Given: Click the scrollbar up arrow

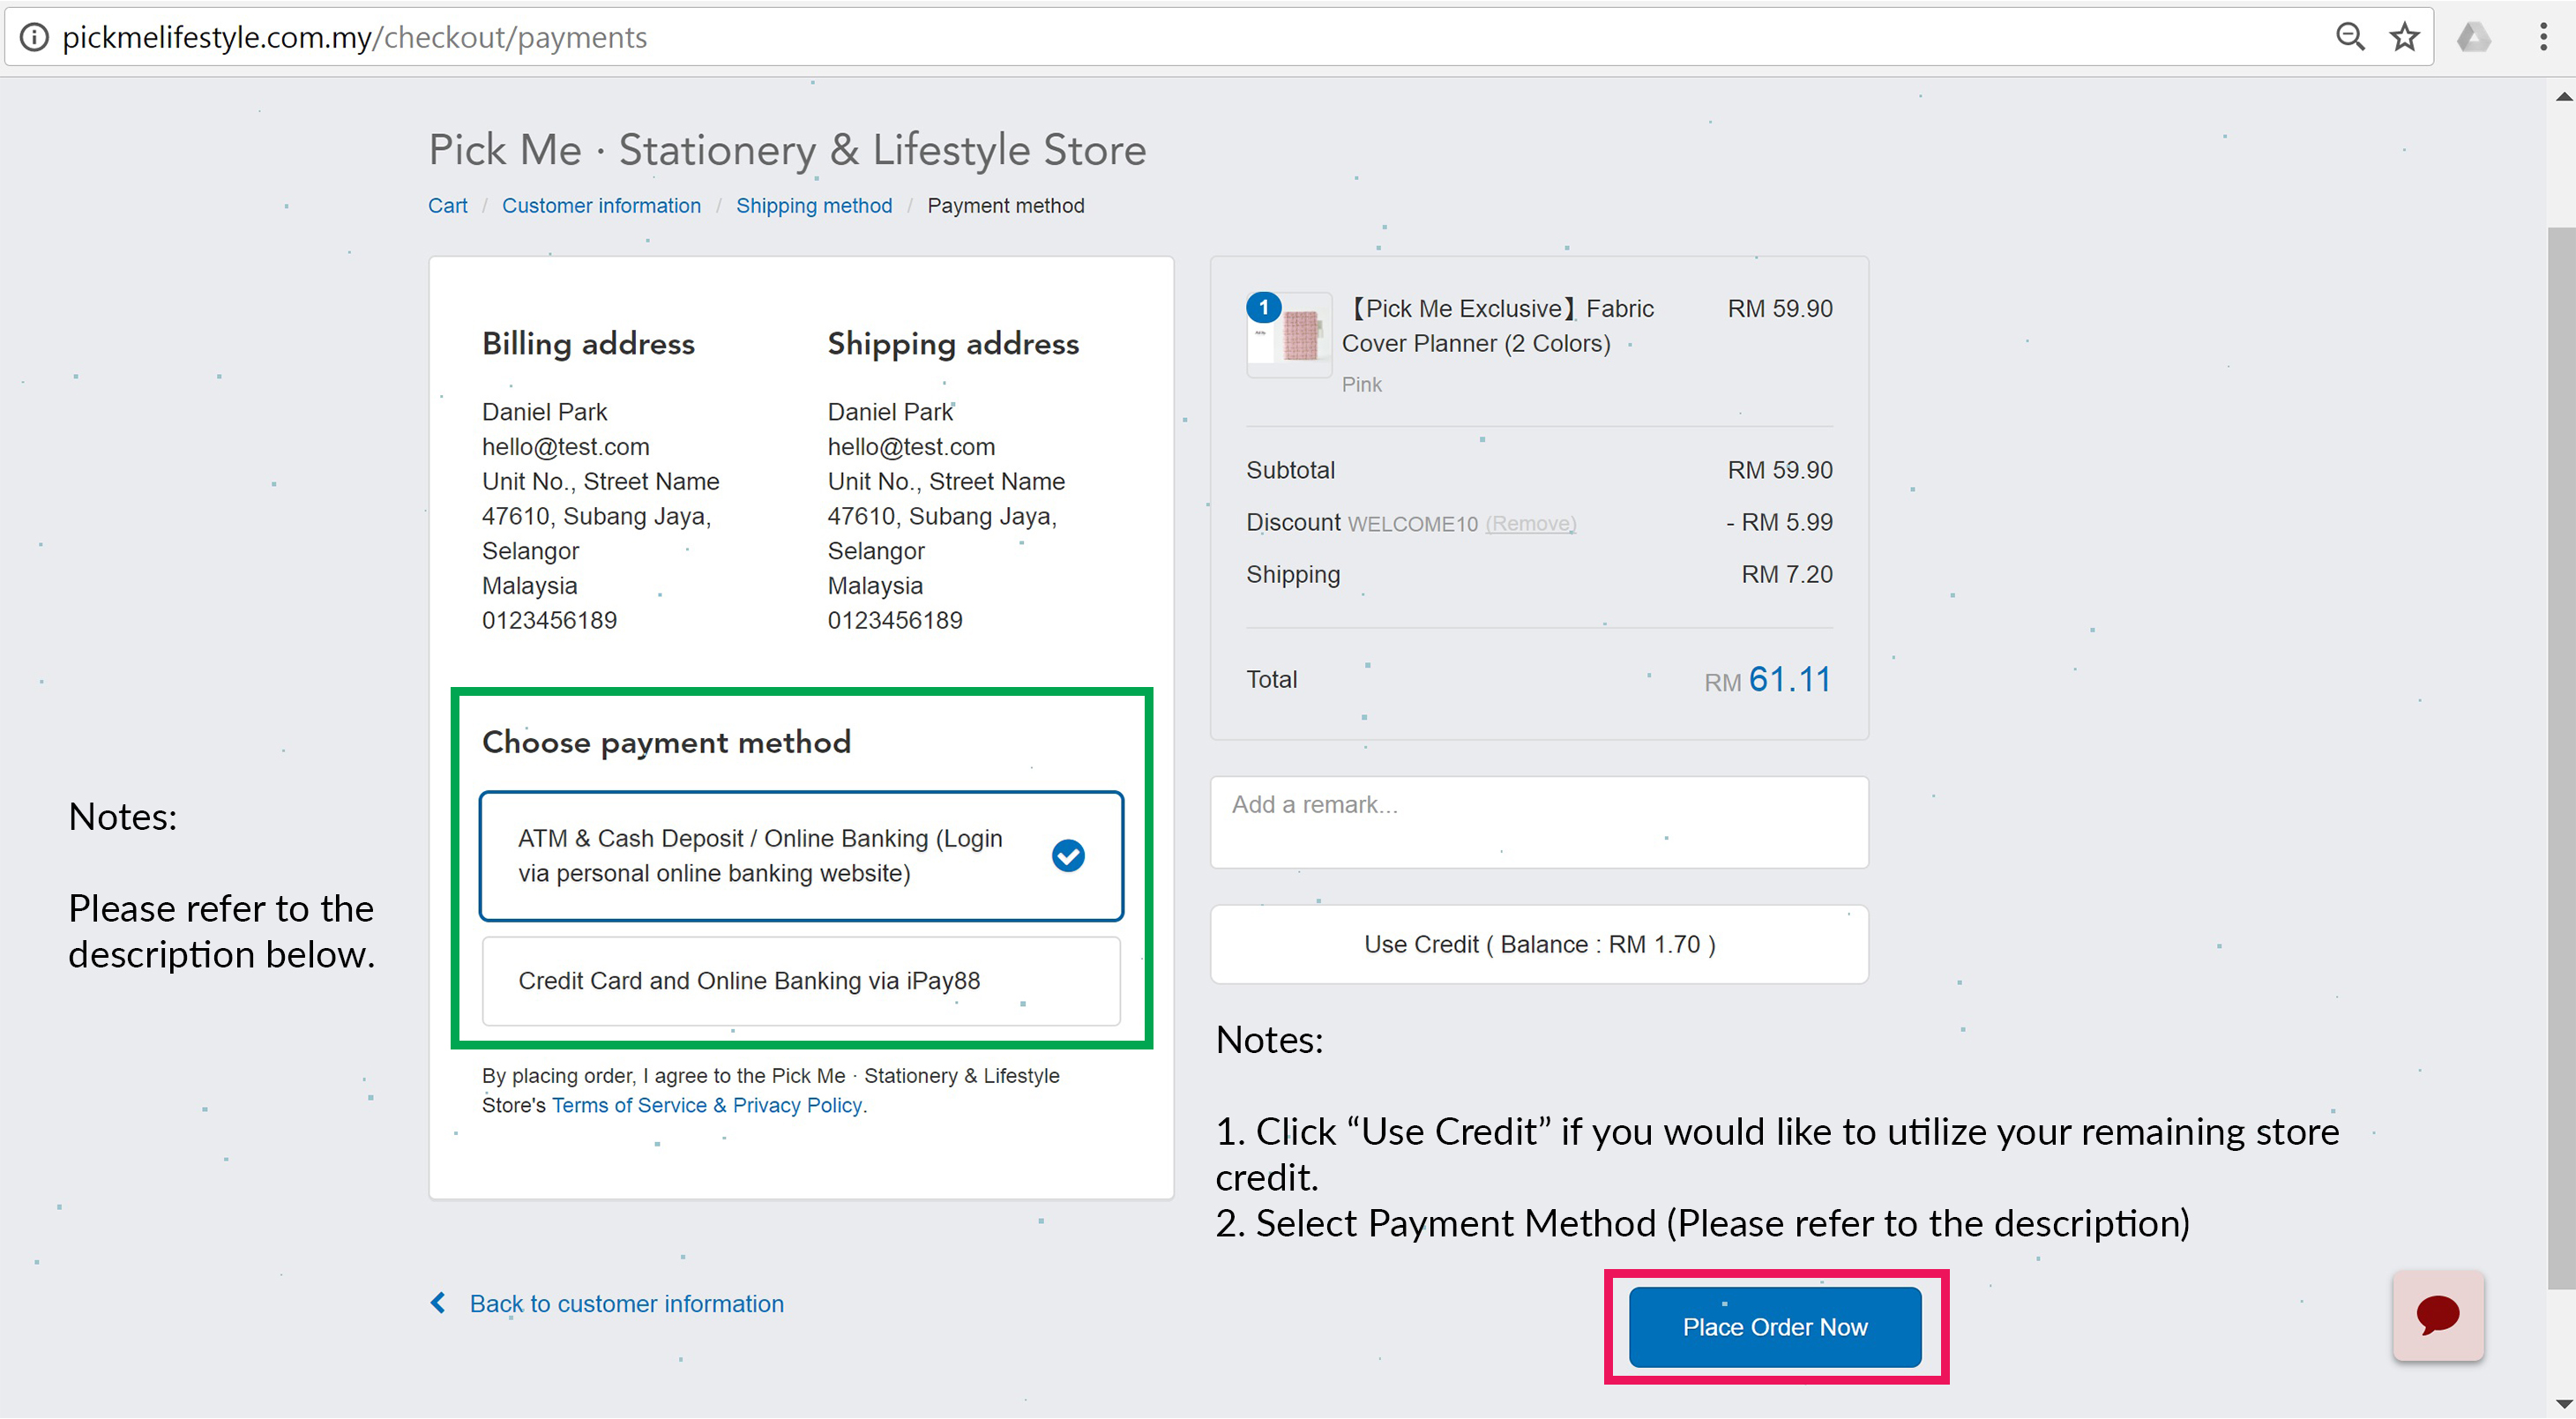Looking at the screenshot, I should 2563,97.
